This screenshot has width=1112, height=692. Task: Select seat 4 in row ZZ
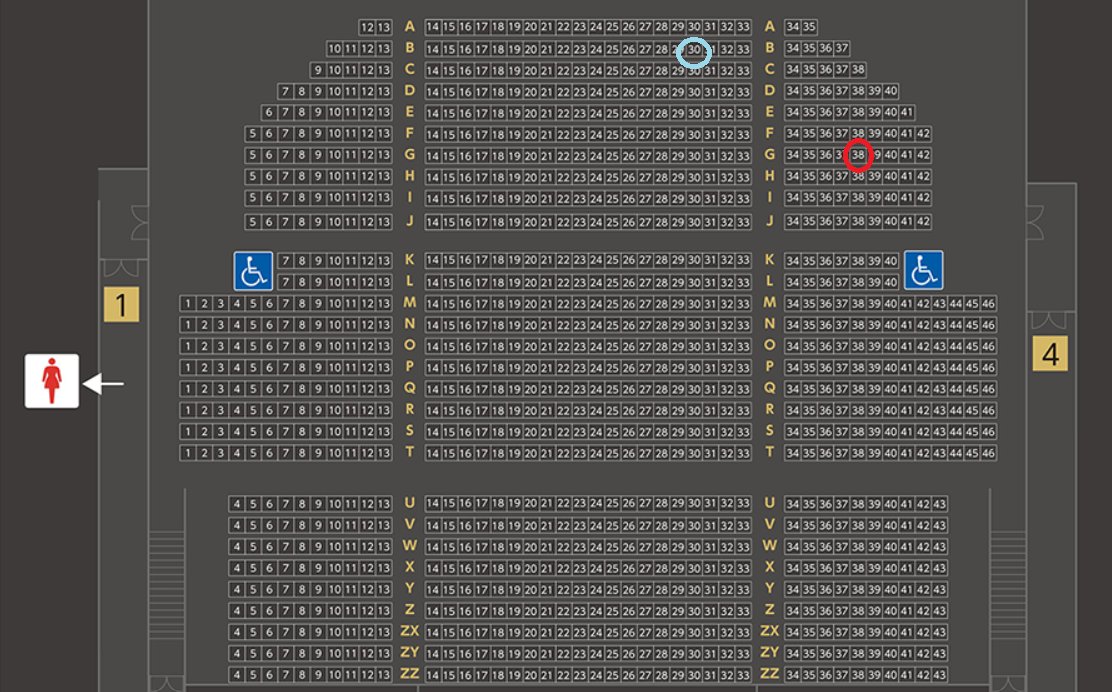click(236, 674)
